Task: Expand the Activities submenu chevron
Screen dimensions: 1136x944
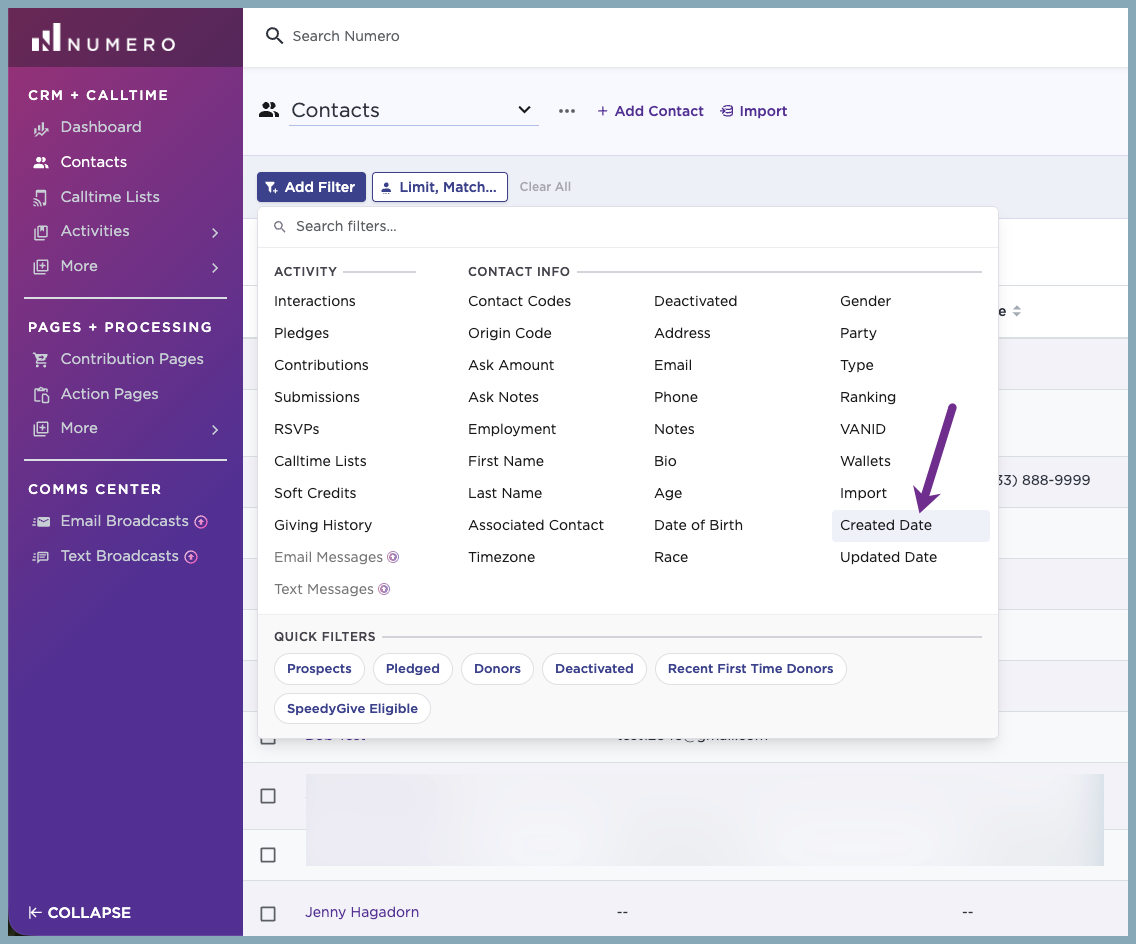Action: [215, 233]
